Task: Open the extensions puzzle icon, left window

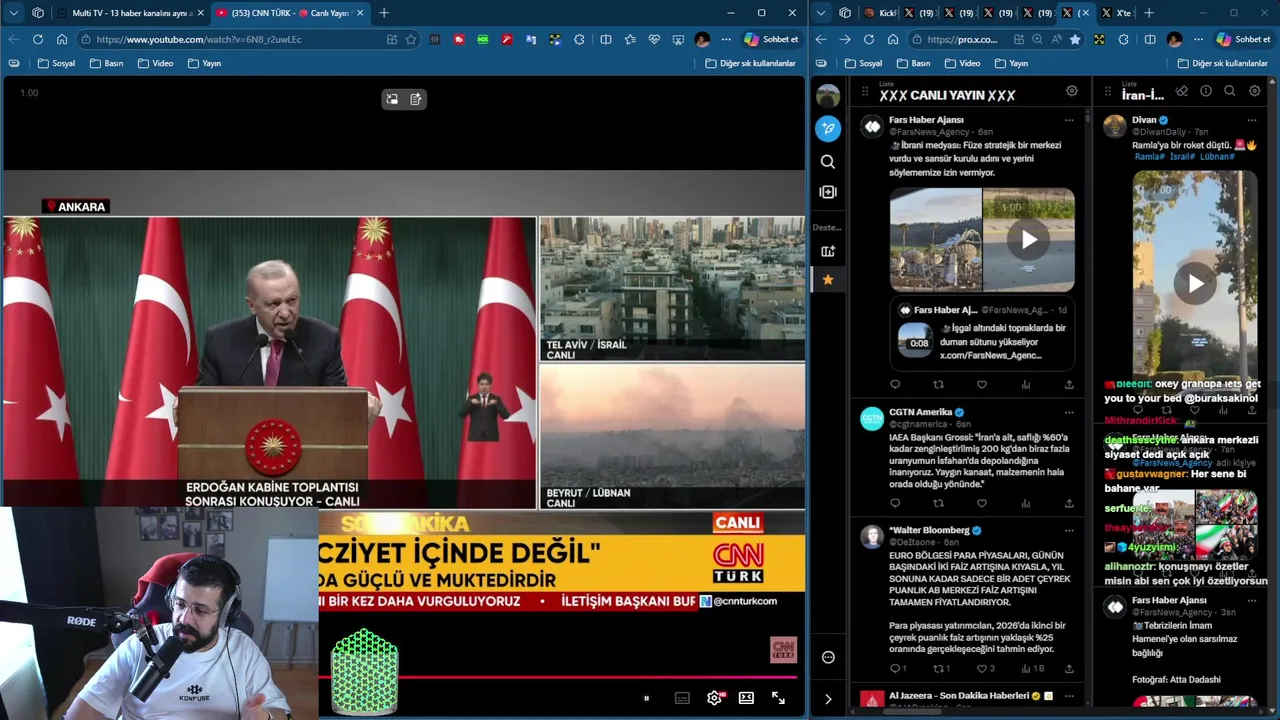Action: pos(579,39)
